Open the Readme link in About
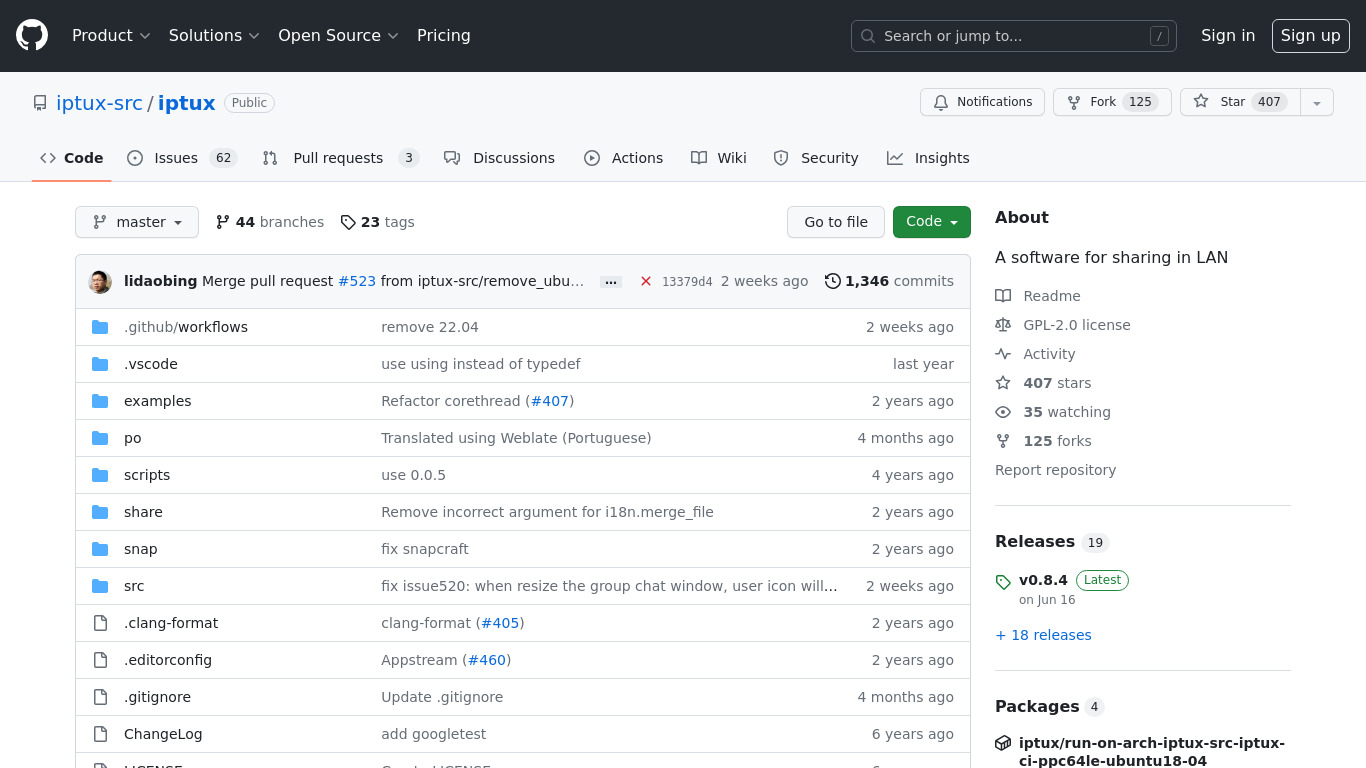The height and width of the screenshot is (768, 1366). pyautogui.click(x=1038, y=296)
